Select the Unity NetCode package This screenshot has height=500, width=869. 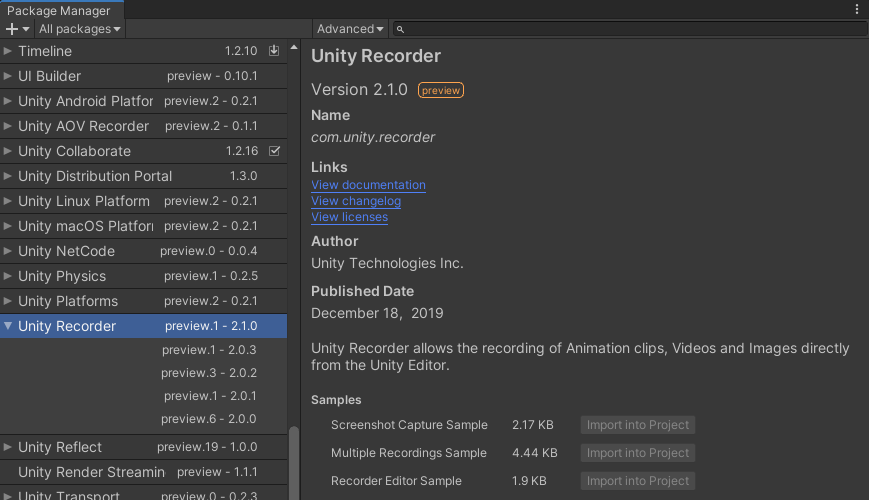tap(144, 251)
